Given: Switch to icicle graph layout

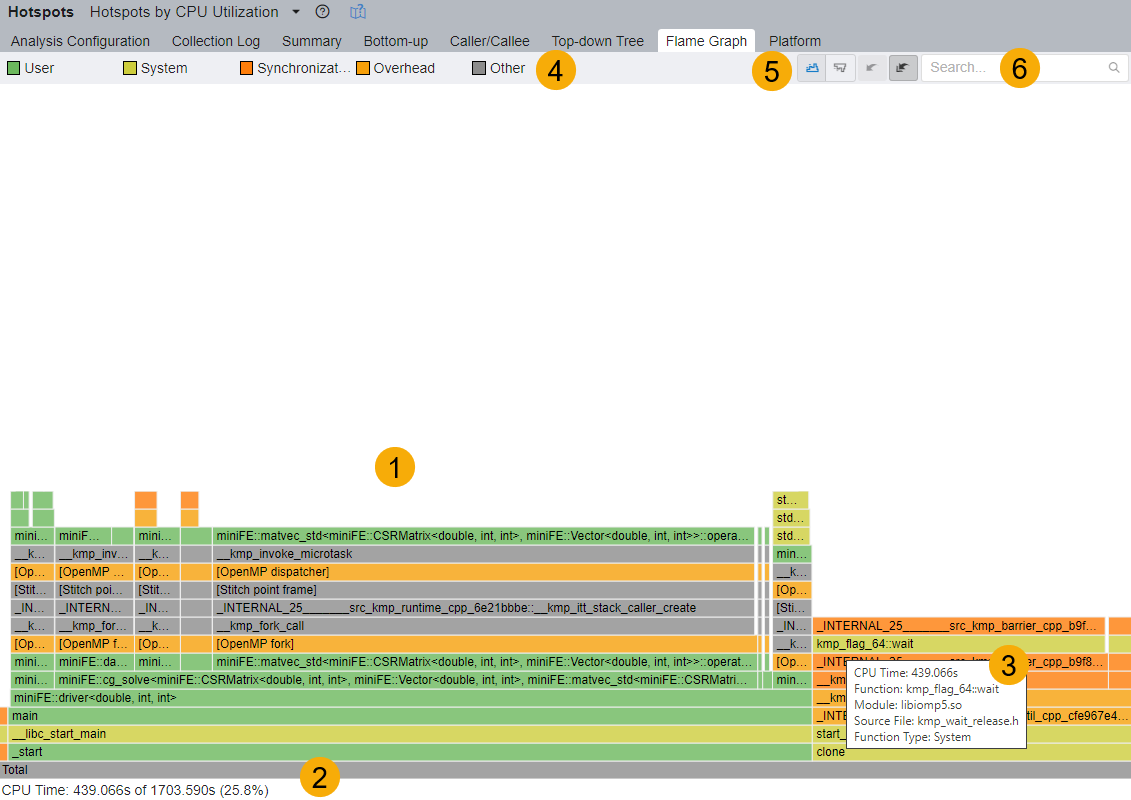Looking at the screenshot, I should 841,68.
